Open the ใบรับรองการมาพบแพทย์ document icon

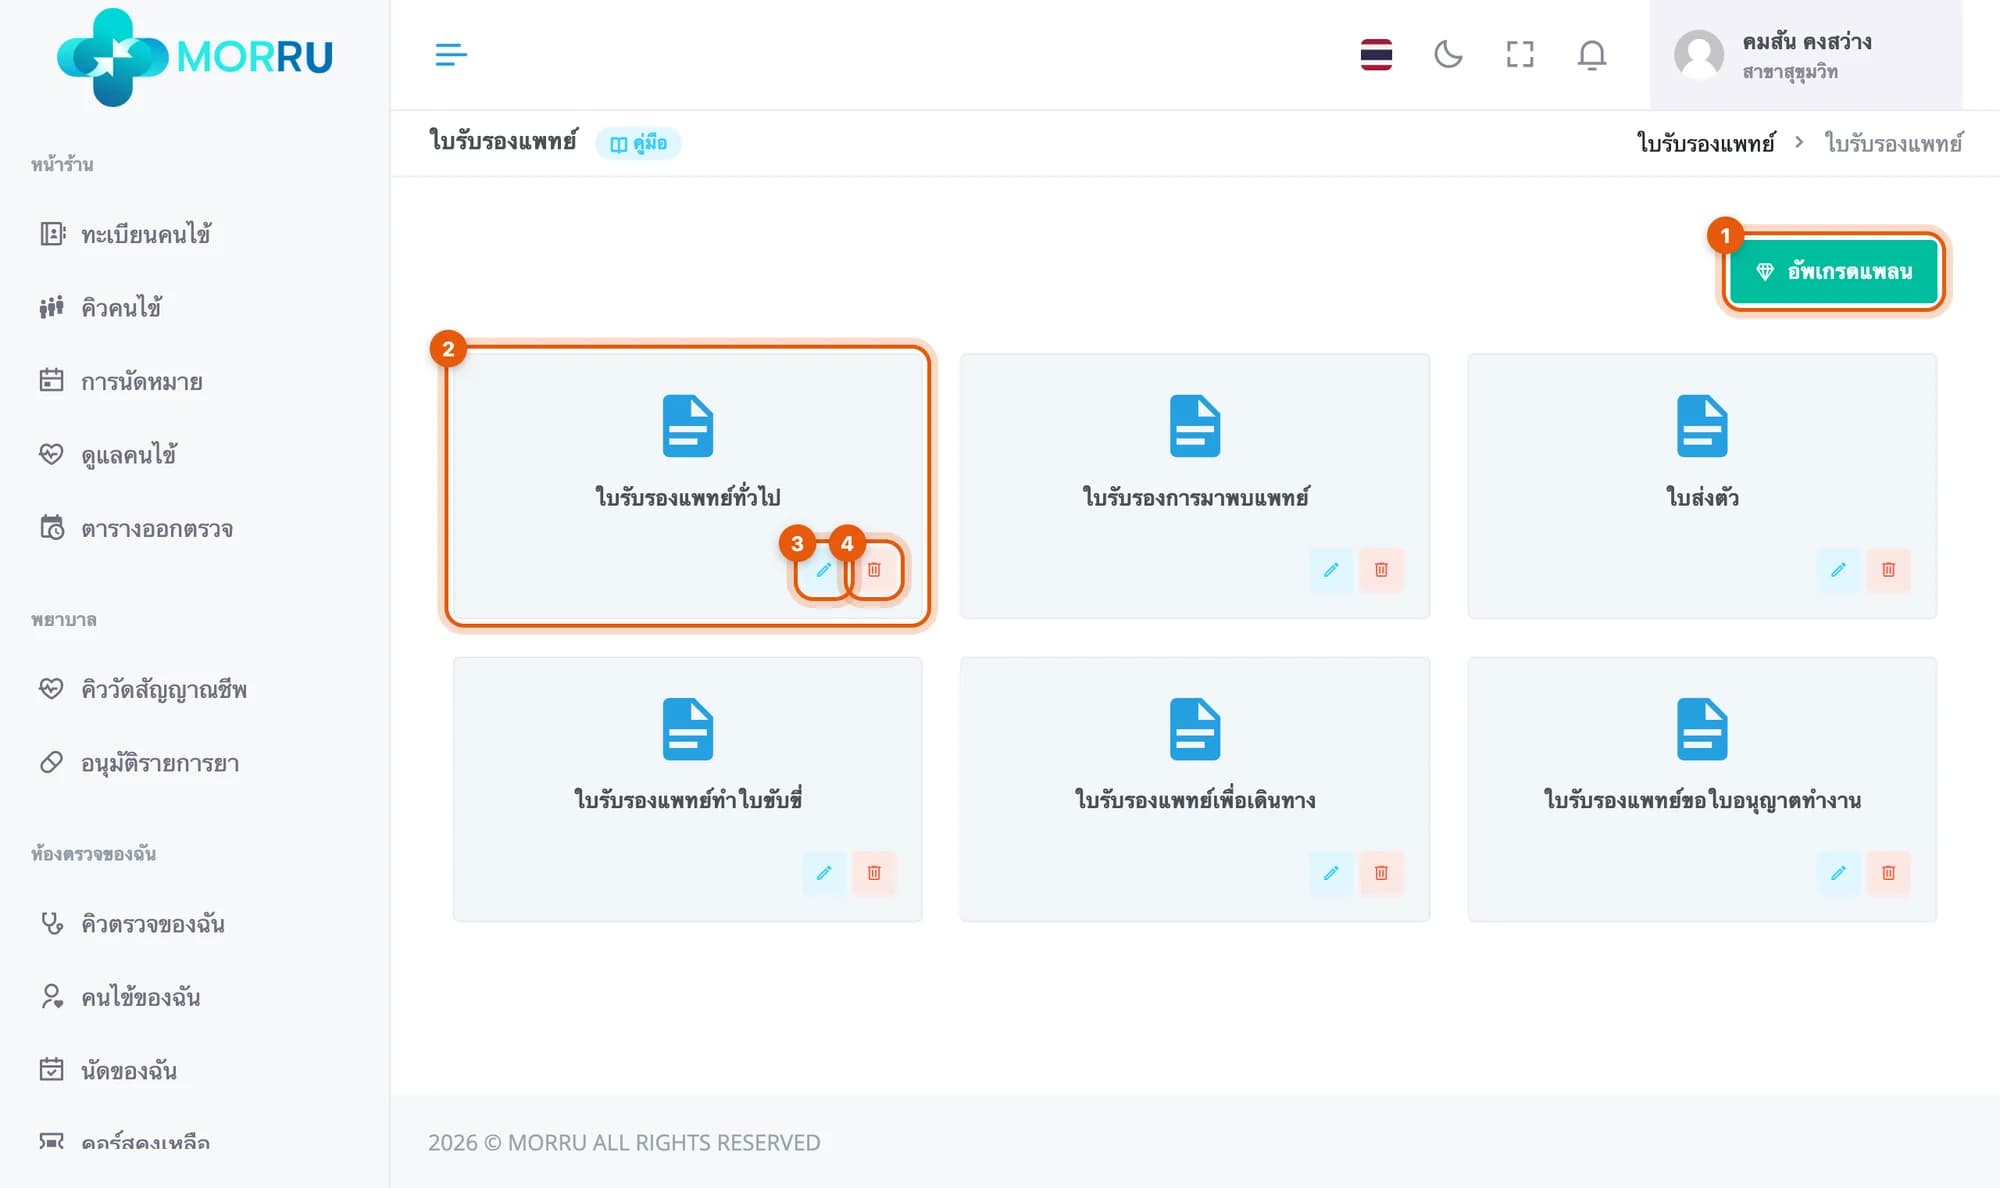click(1195, 426)
